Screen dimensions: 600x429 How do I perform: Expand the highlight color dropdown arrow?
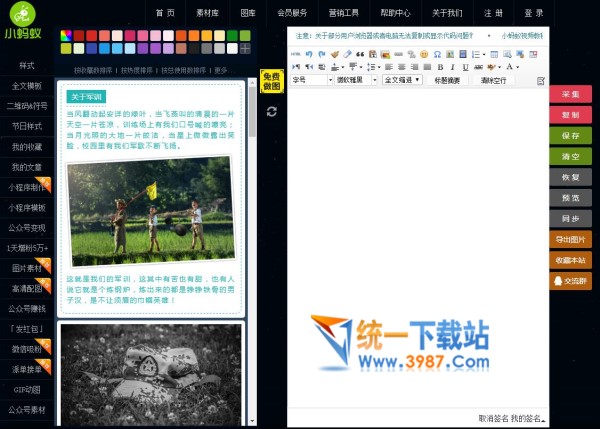click(x=499, y=67)
